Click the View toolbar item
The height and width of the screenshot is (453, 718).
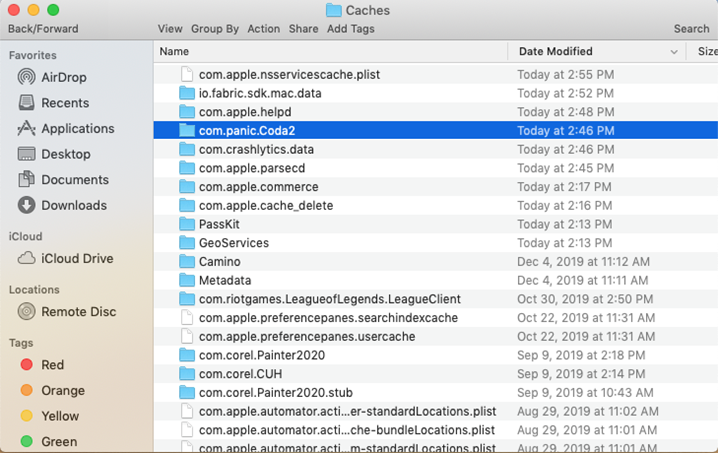[x=170, y=29]
